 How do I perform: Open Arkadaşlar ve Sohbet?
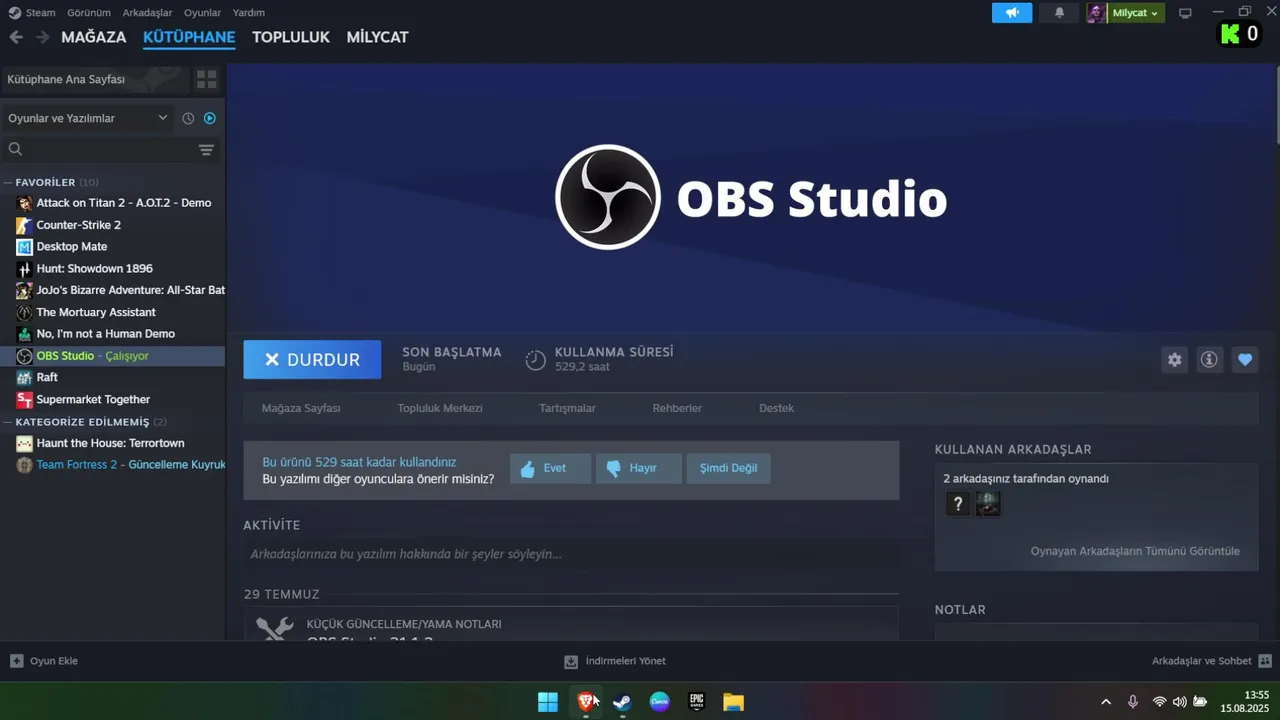click(1212, 661)
